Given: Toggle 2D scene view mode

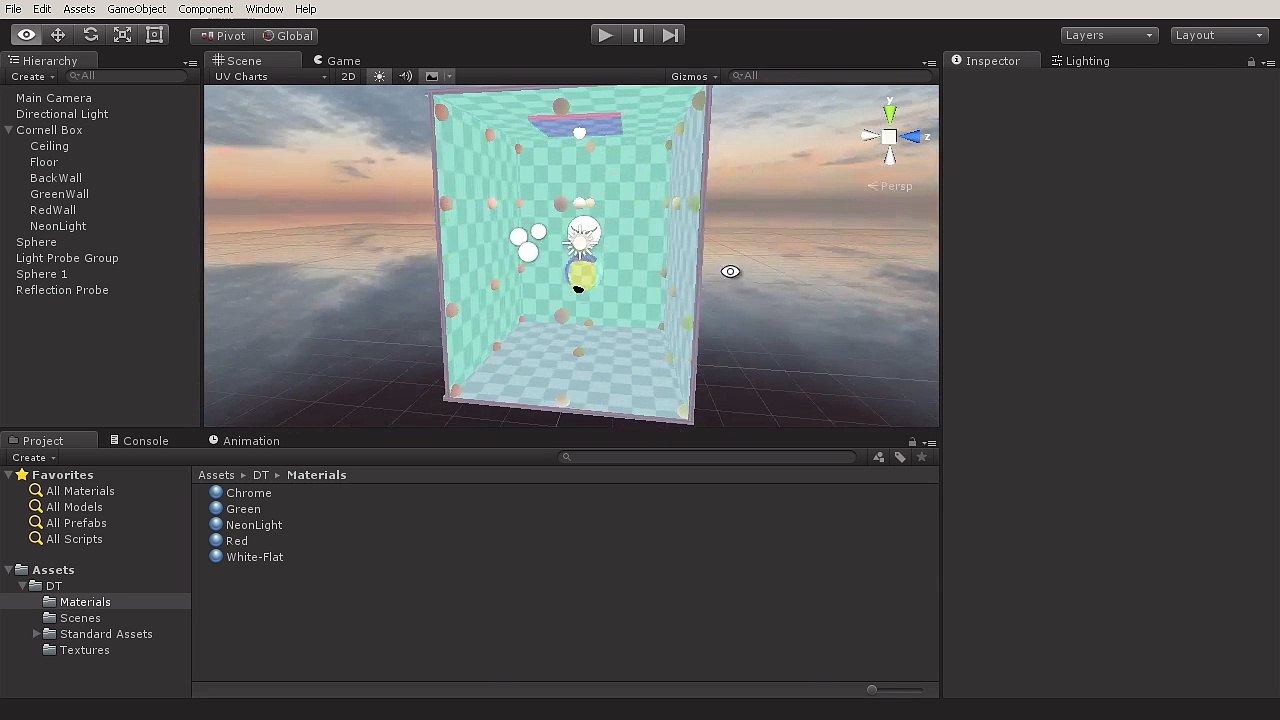Looking at the screenshot, I should coord(348,77).
